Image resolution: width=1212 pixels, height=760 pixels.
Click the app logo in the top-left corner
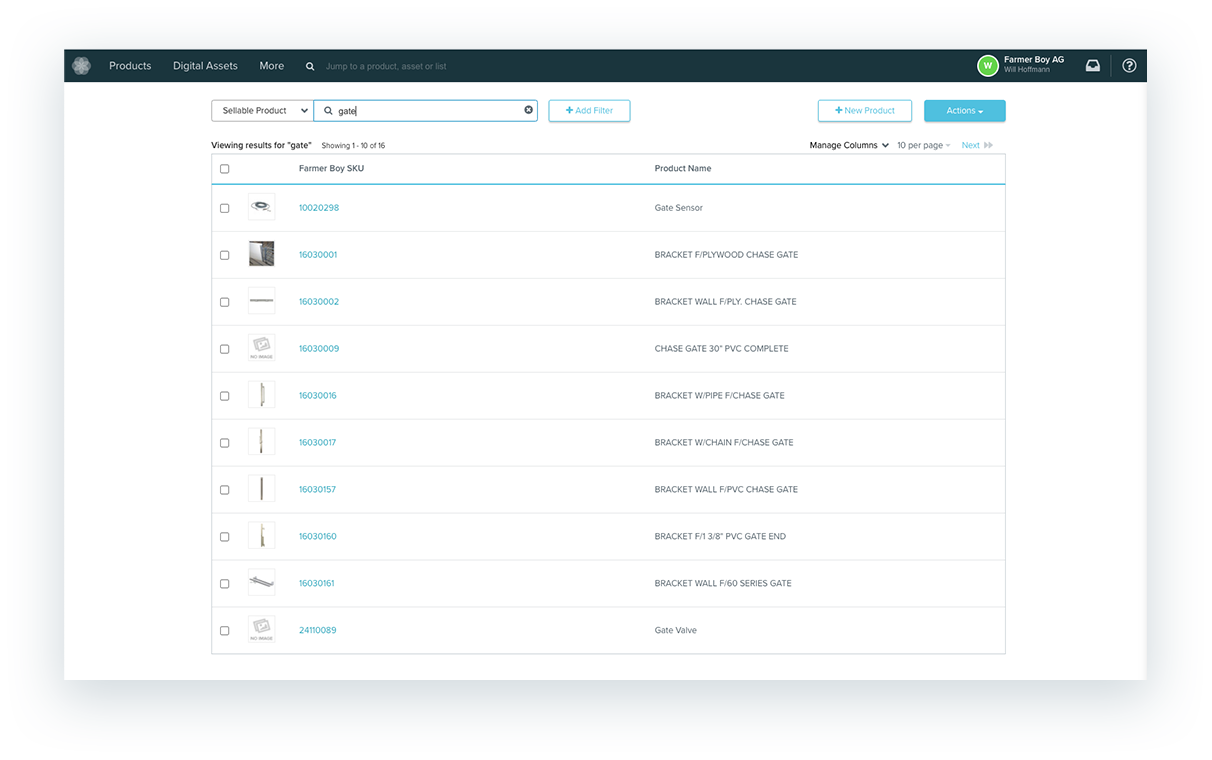pyautogui.click(x=81, y=66)
